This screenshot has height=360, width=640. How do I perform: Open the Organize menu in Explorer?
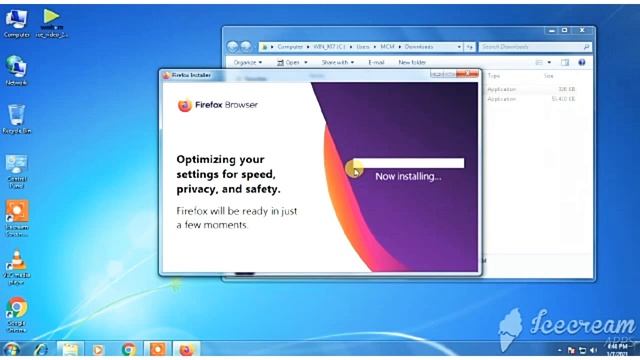(248, 62)
